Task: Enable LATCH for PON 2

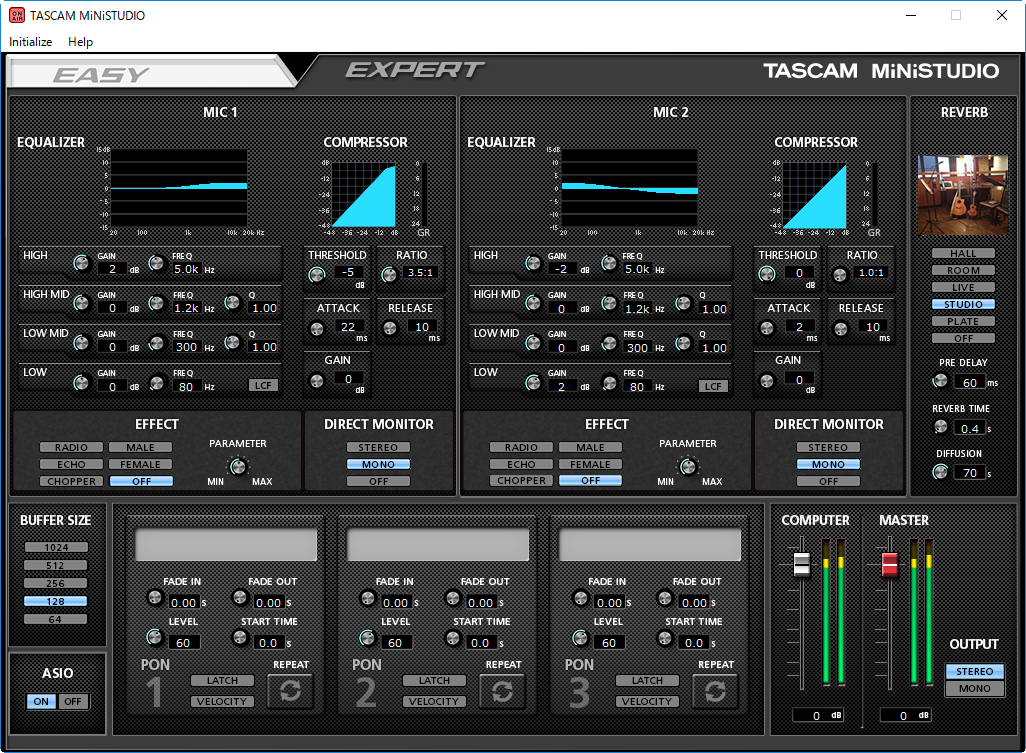Action: (x=434, y=680)
